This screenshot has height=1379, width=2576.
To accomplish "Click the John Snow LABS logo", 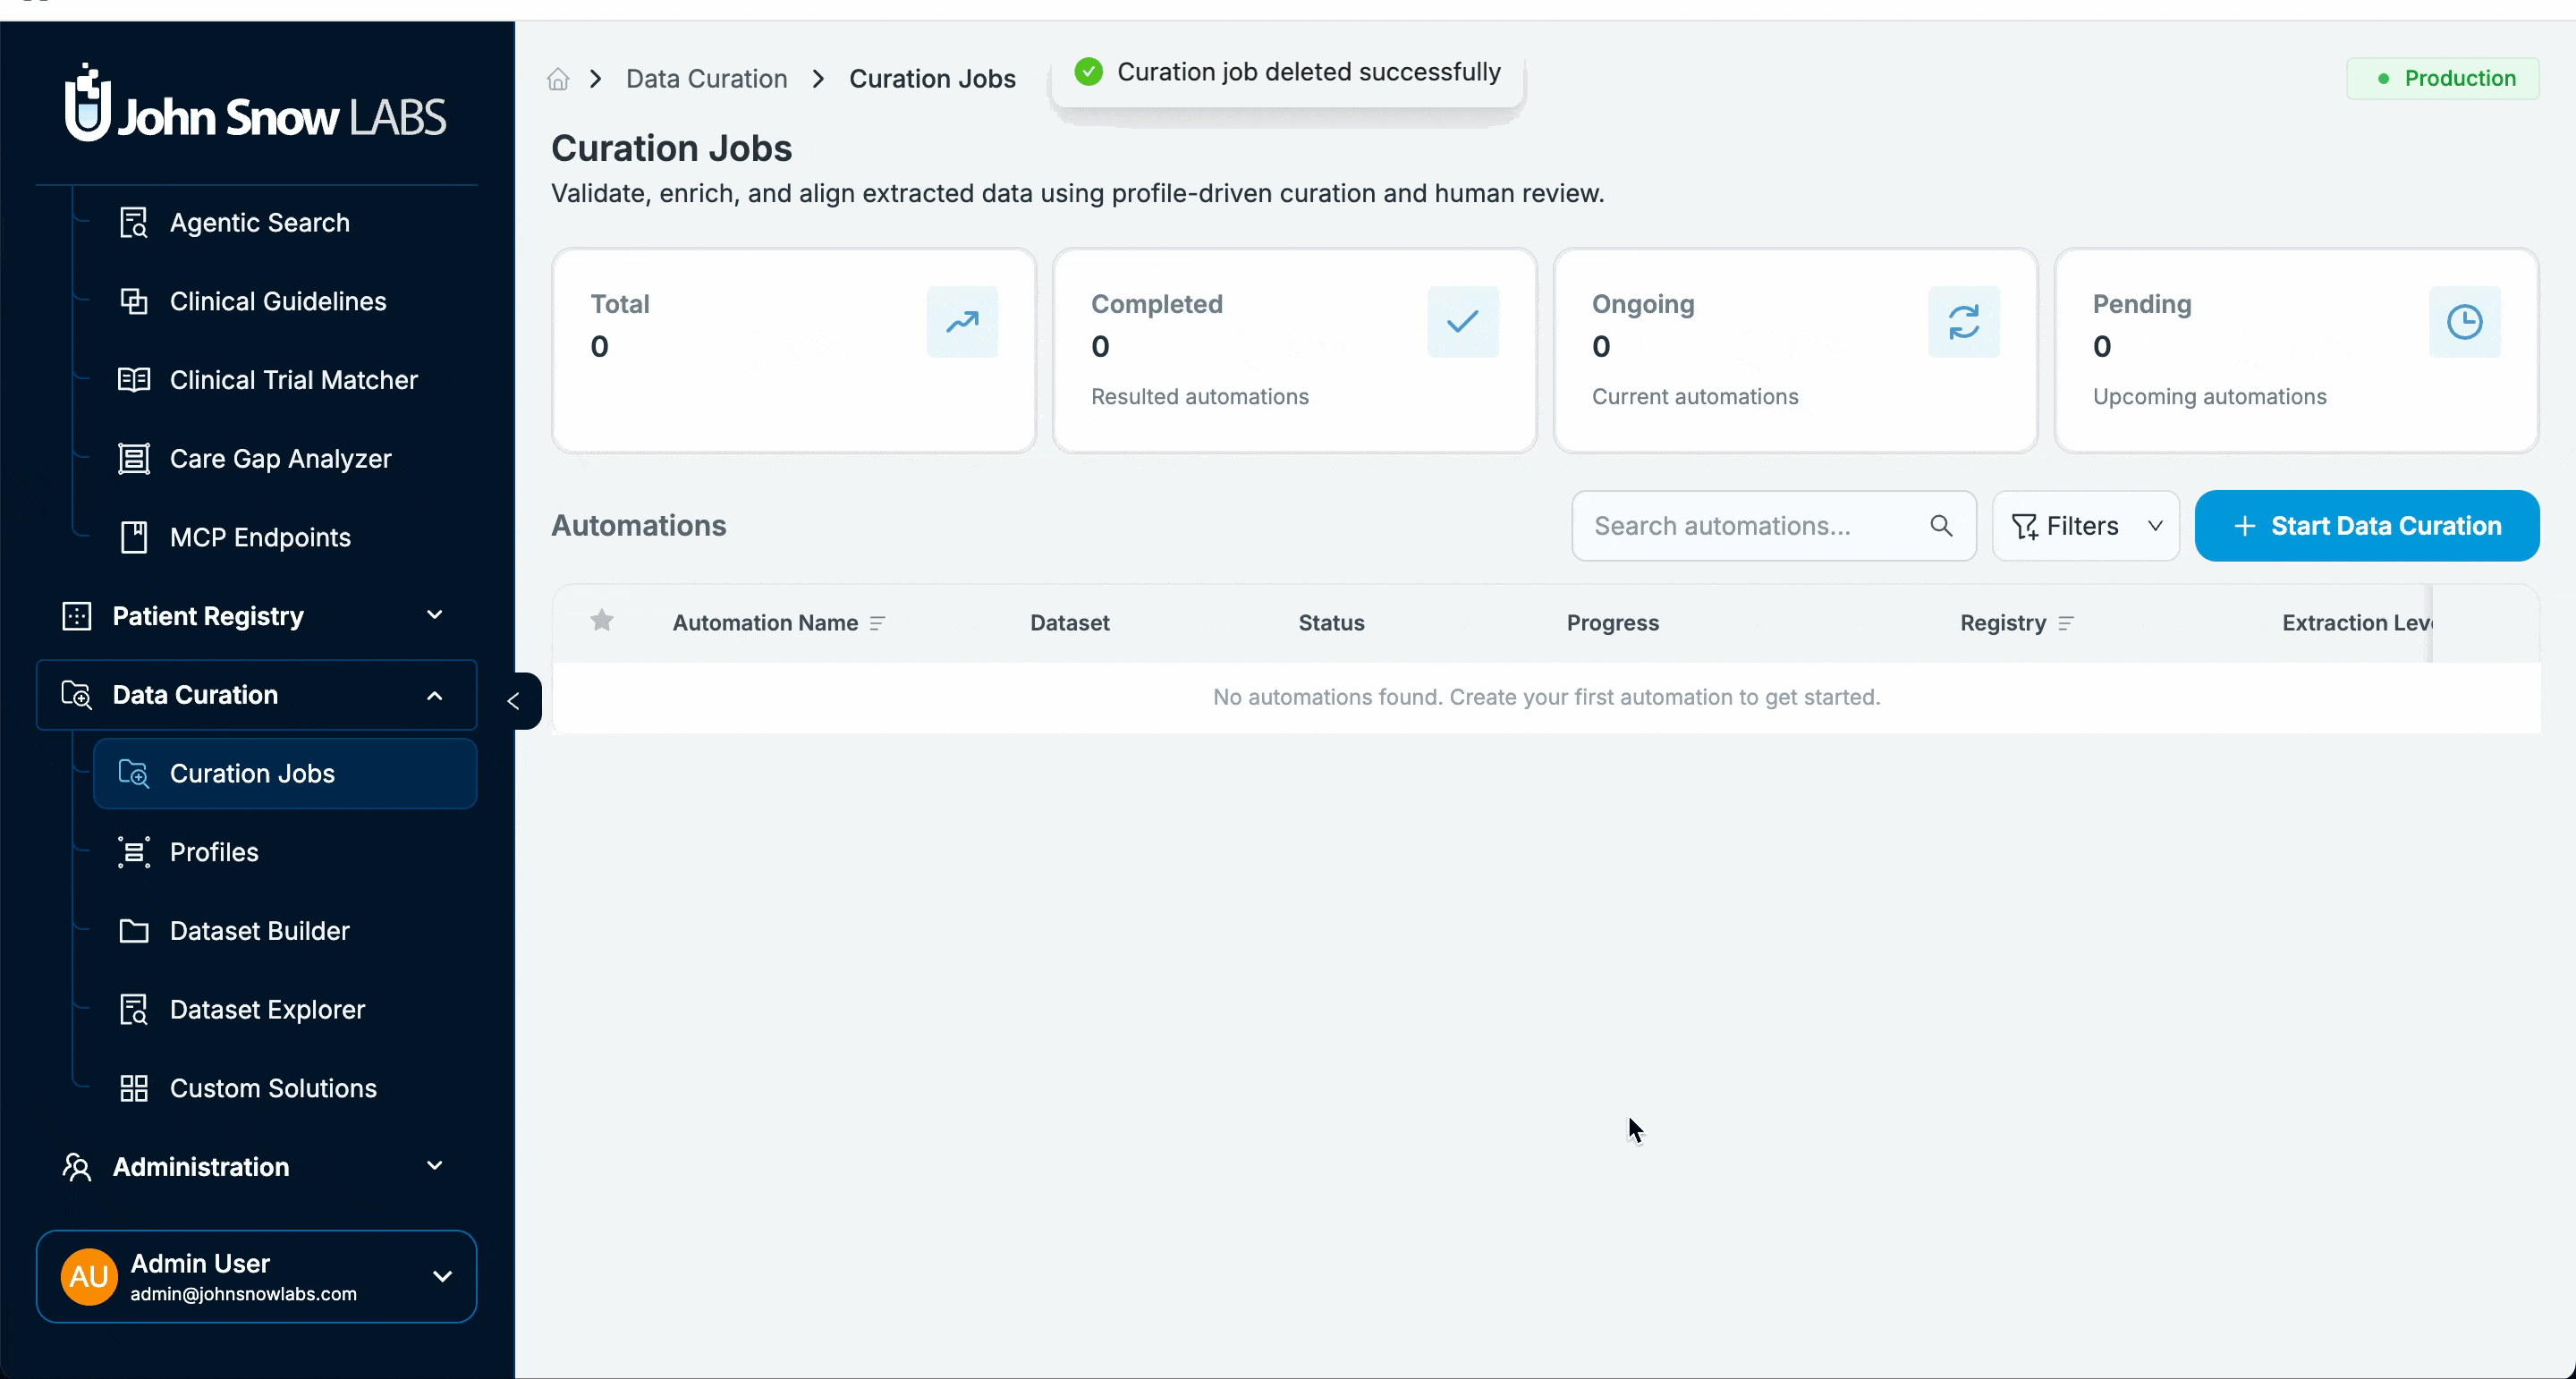I will pyautogui.click(x=256, y=104).
